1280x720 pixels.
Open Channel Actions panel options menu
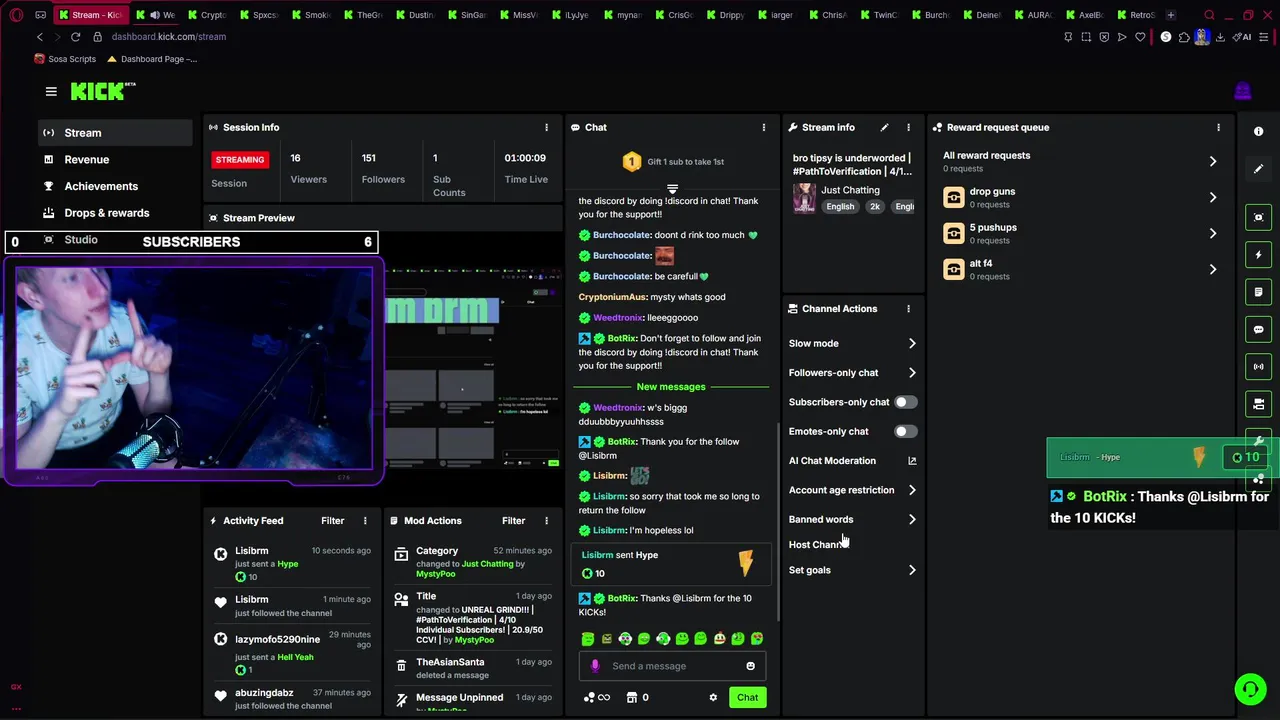[908, 309]
